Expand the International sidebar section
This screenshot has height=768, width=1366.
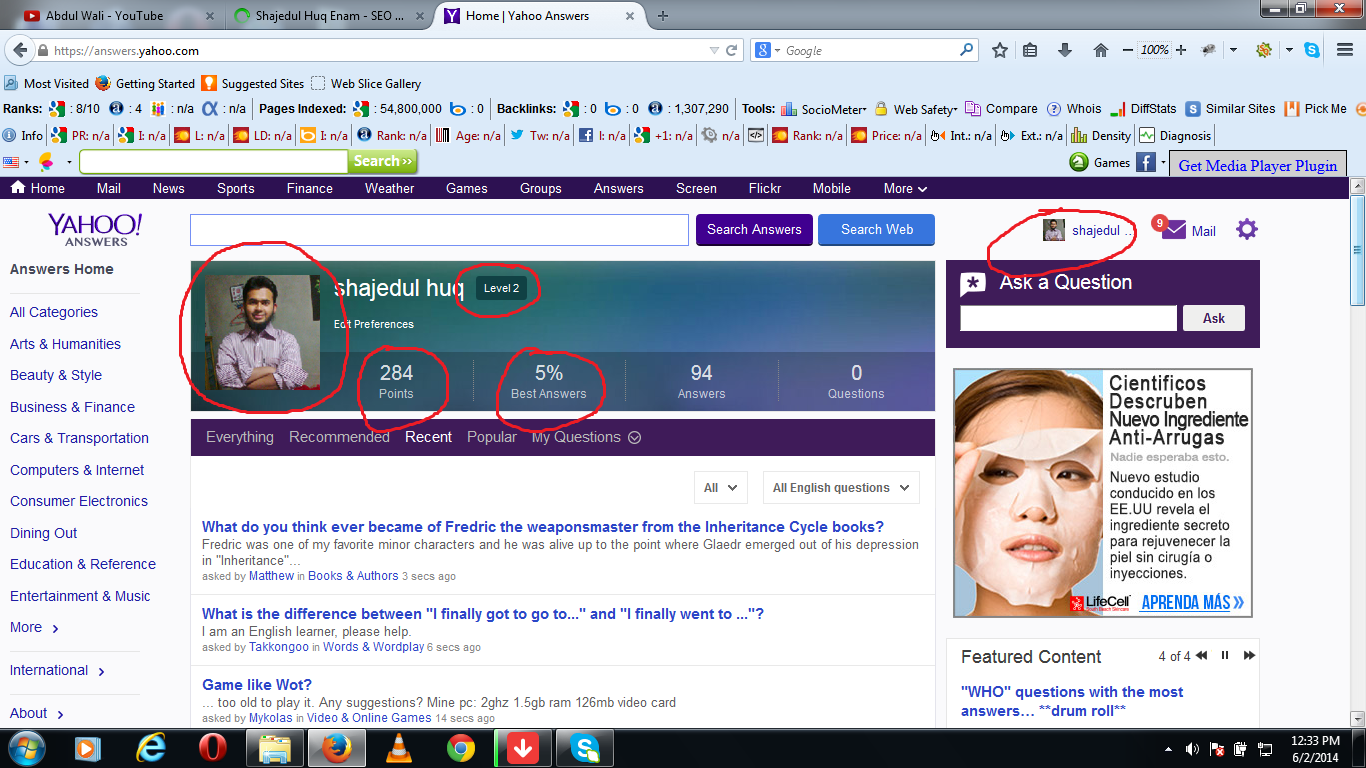point(58,670)
